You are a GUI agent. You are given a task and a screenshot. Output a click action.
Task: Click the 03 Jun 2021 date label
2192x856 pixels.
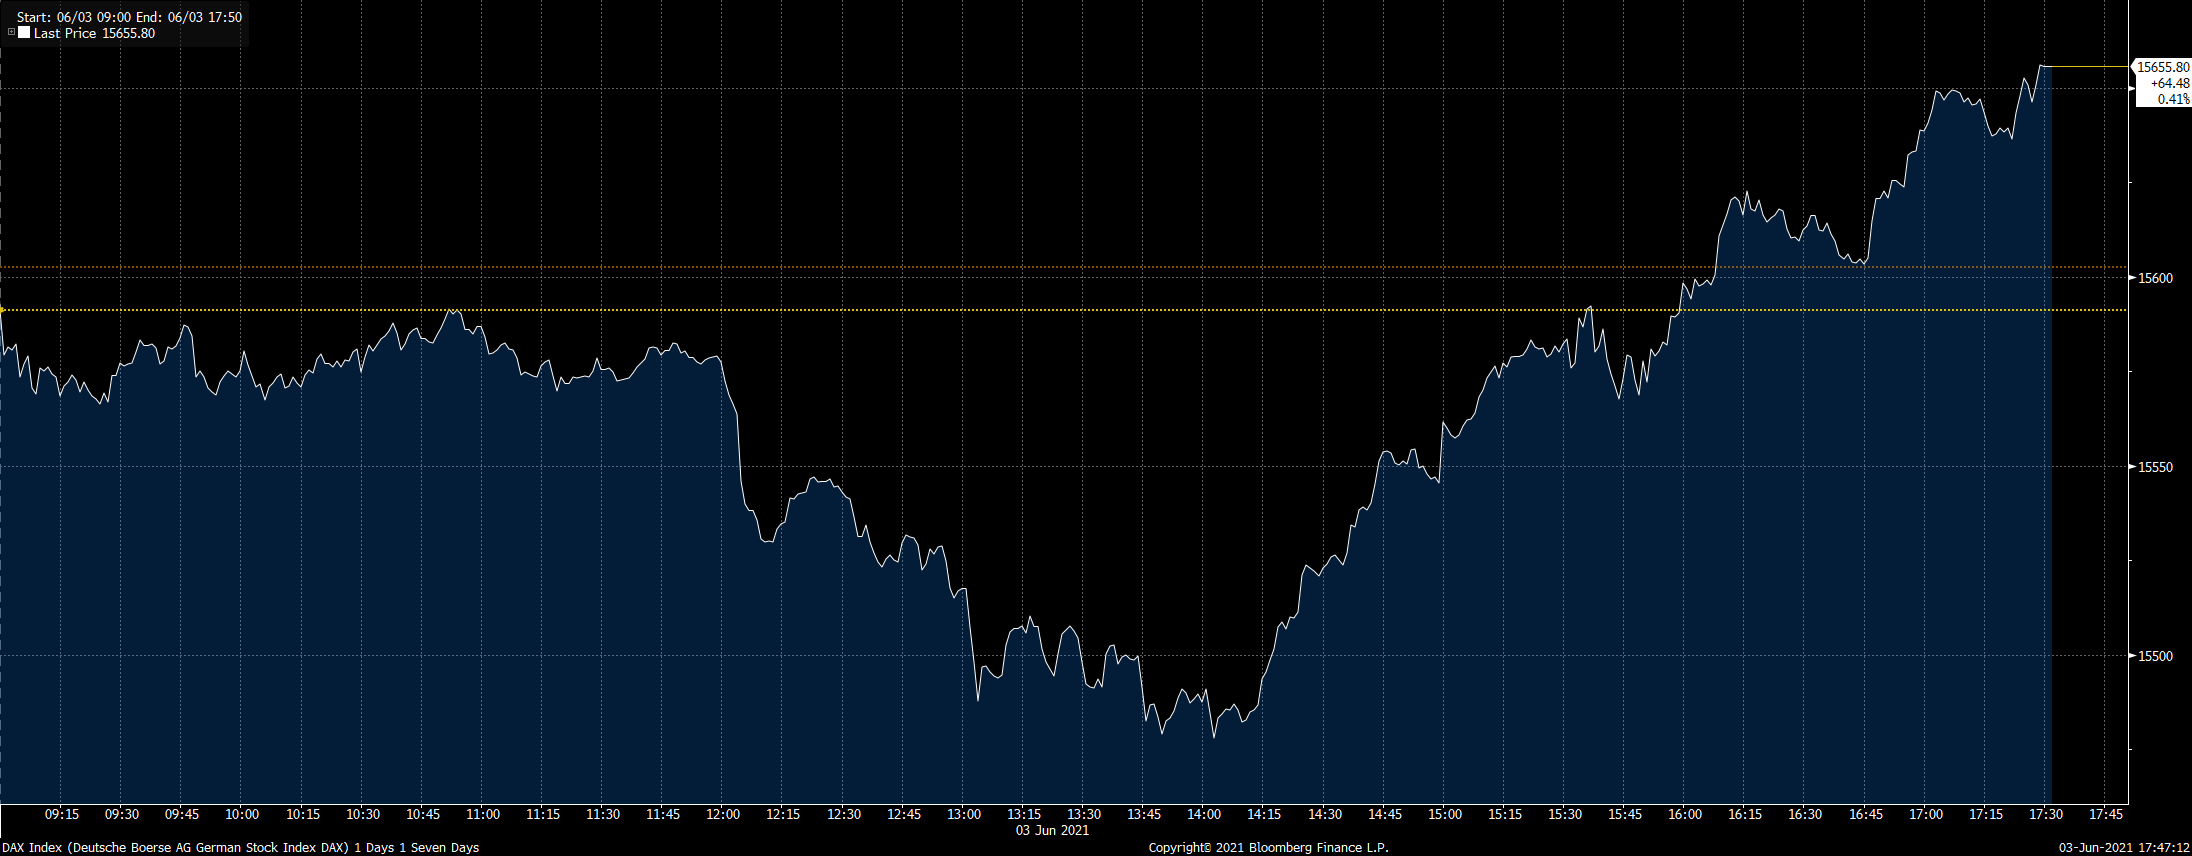(1052, 830)
